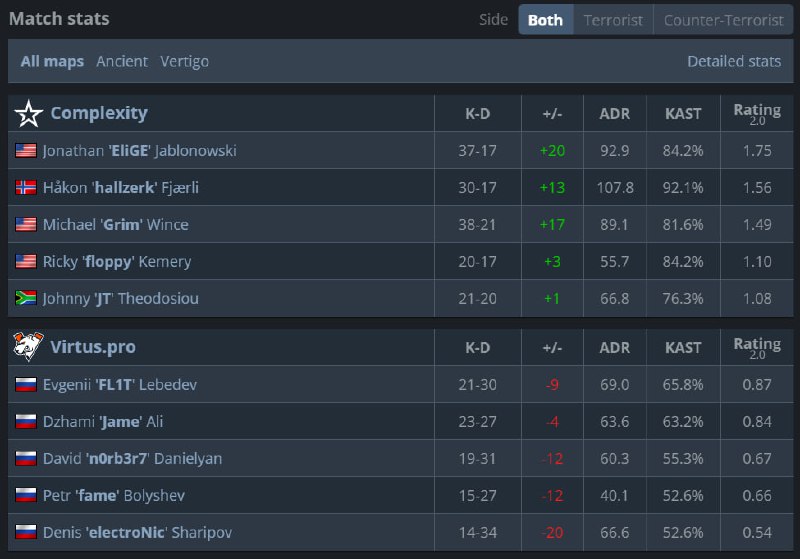Click the Virtus.pro team name

(x=92, y=347)
